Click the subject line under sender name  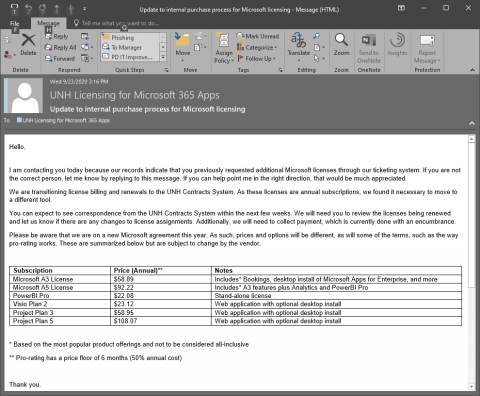147,109
